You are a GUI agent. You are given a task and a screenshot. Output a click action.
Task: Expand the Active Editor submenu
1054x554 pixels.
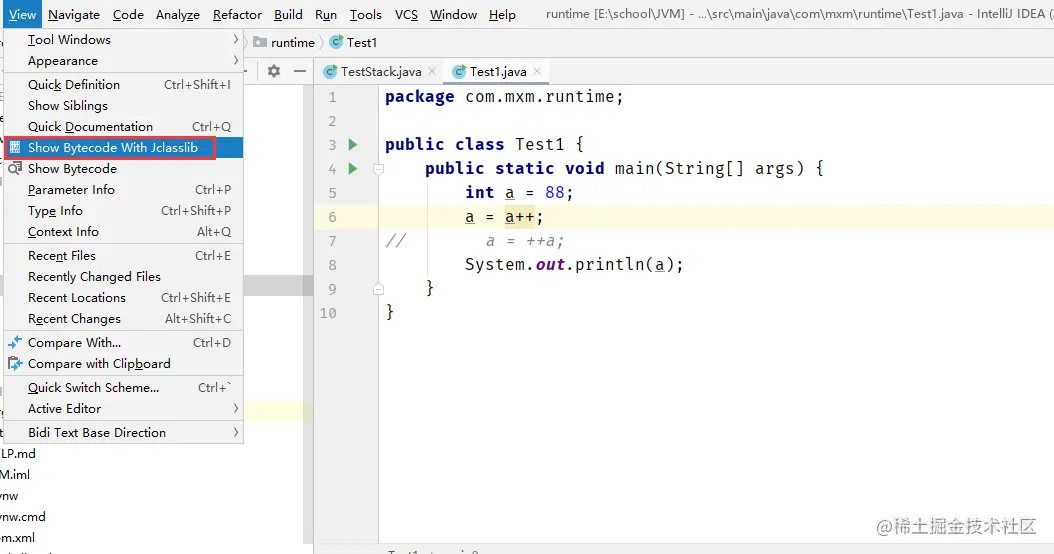point(124,409)
